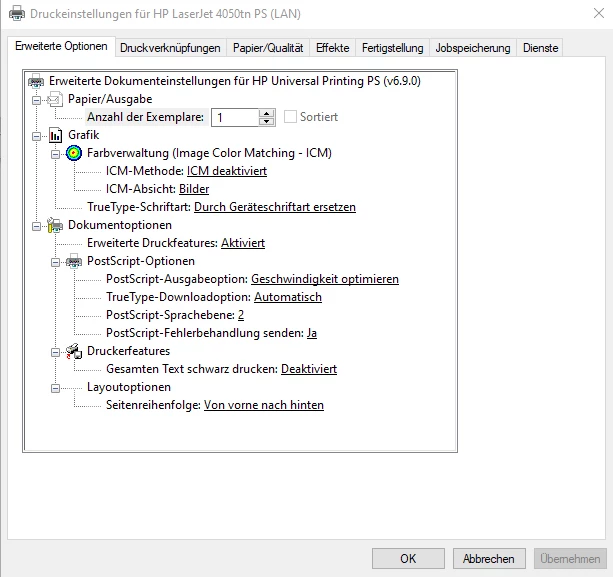Viewport: 613px width, 577px height.
Task: Click PostScript-Fehlerbehandlung senden value Ja
Action: [x=312, y=333]
